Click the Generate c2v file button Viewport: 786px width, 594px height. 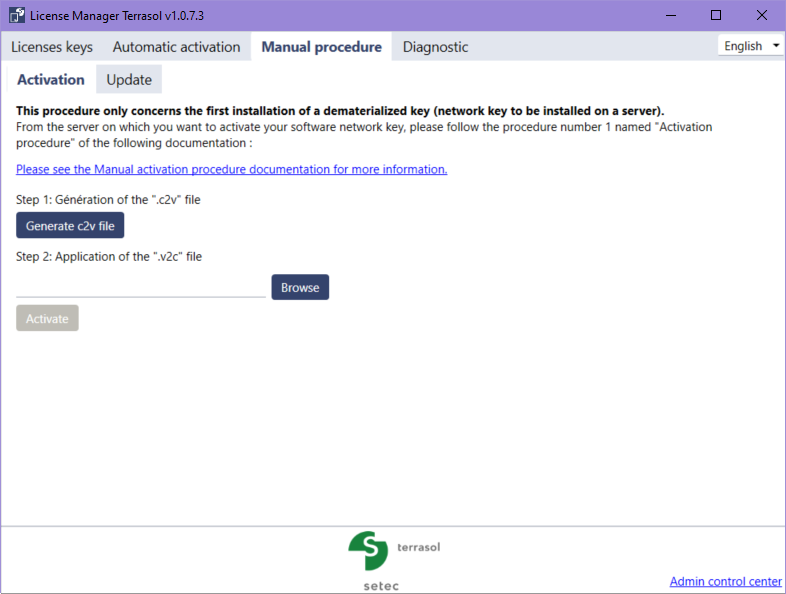coord(70,226)
